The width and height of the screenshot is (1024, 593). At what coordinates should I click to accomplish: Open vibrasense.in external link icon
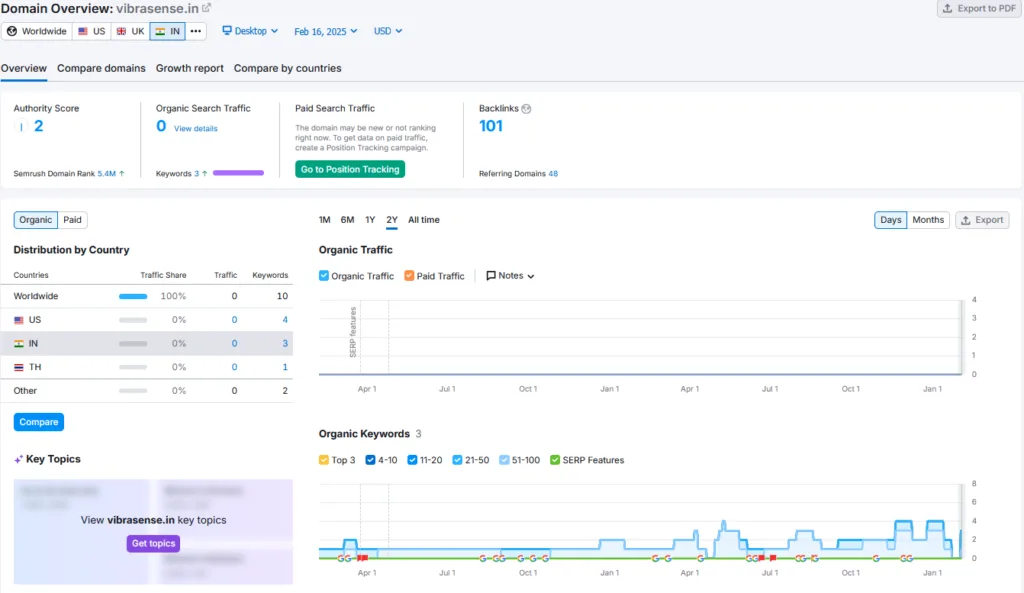[x=206, y=8]
